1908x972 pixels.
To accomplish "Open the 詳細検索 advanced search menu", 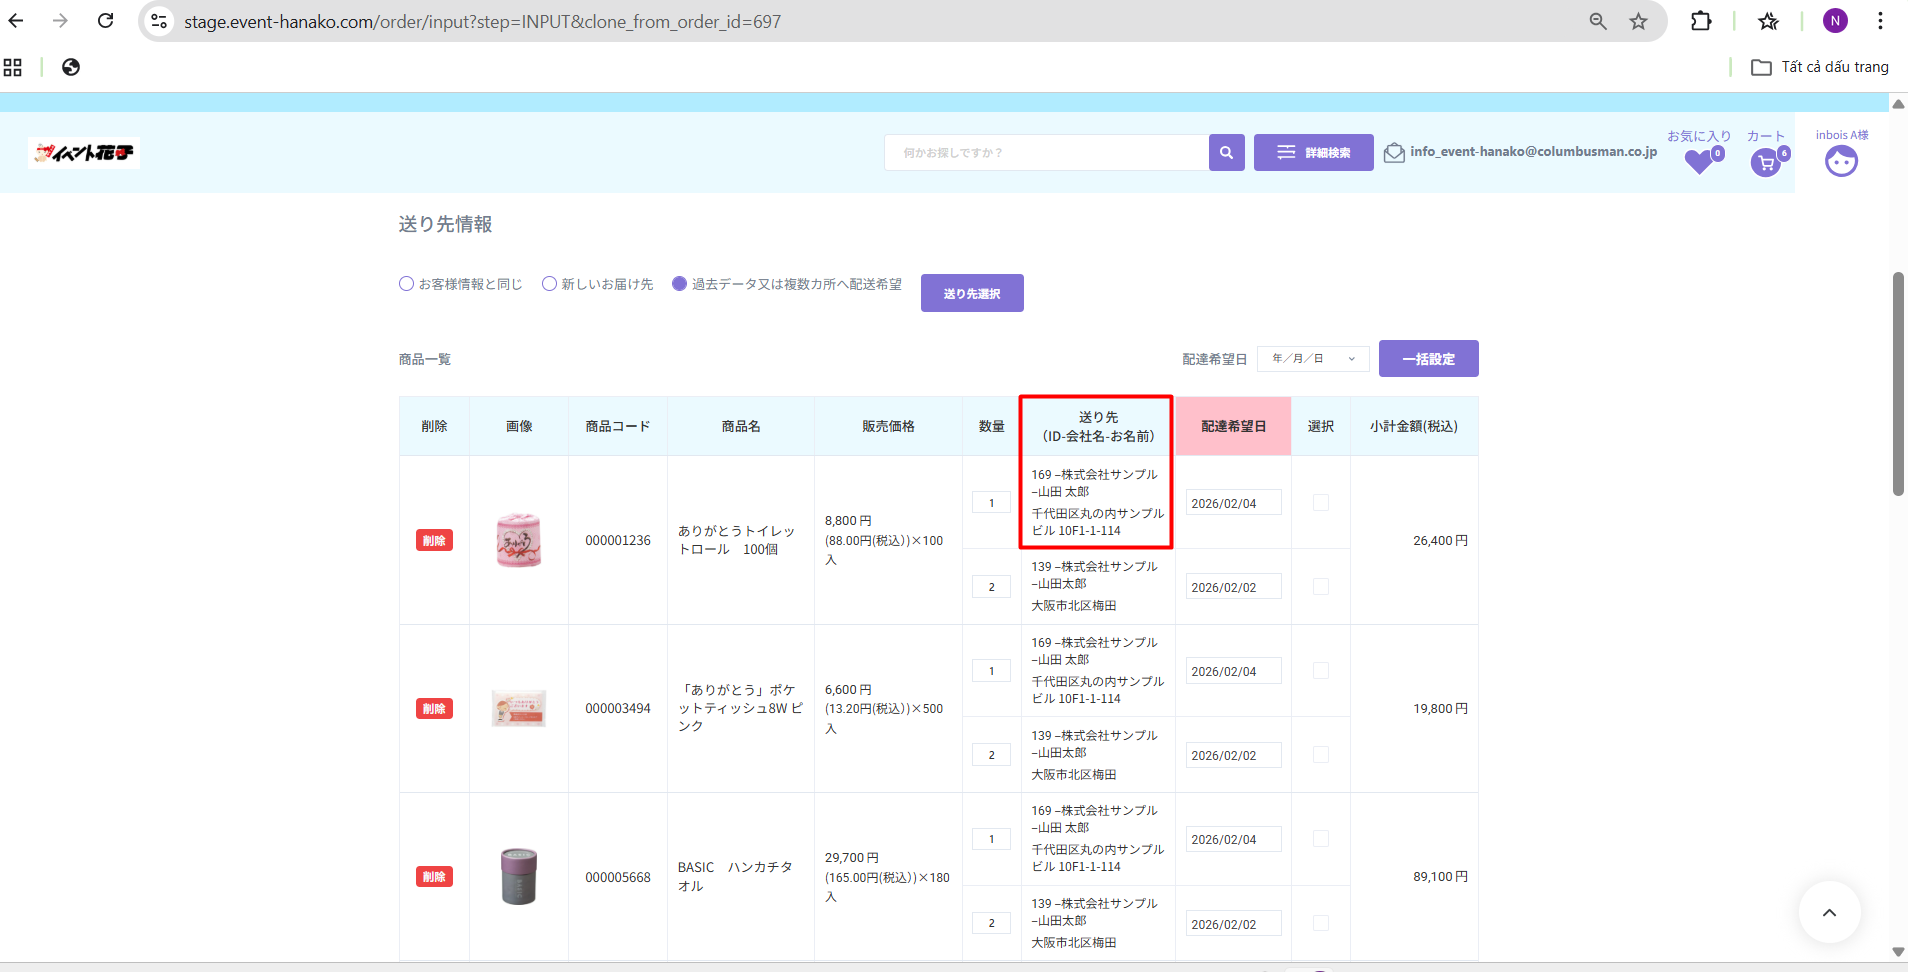I will tap(1313, 153).
